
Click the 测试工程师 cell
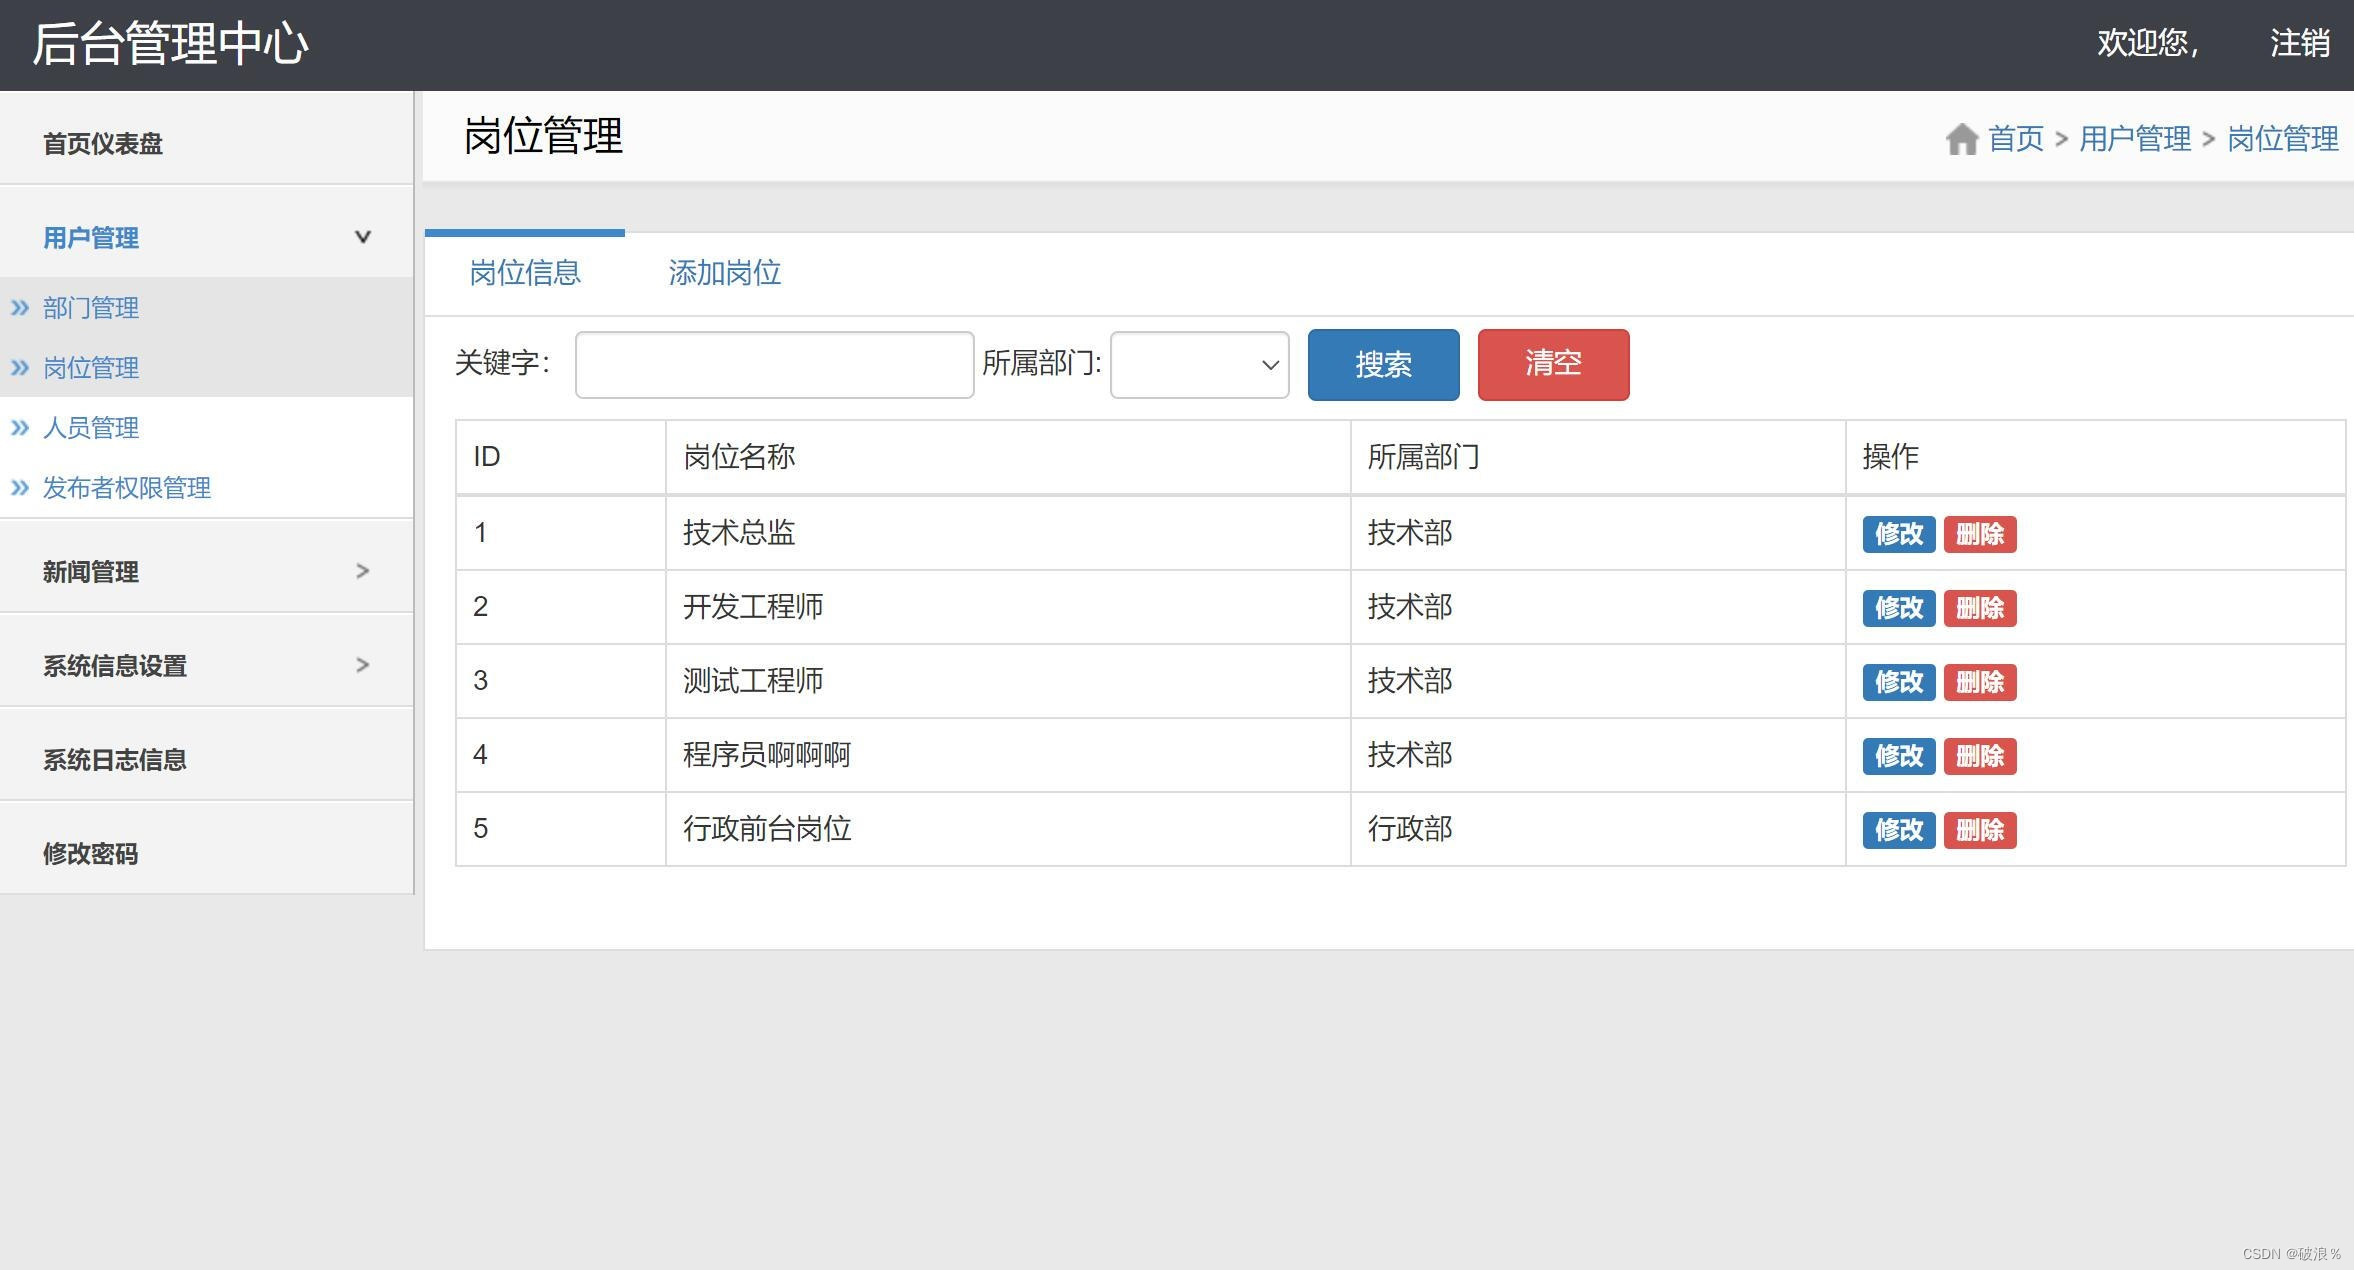[x=1008, y=681]
